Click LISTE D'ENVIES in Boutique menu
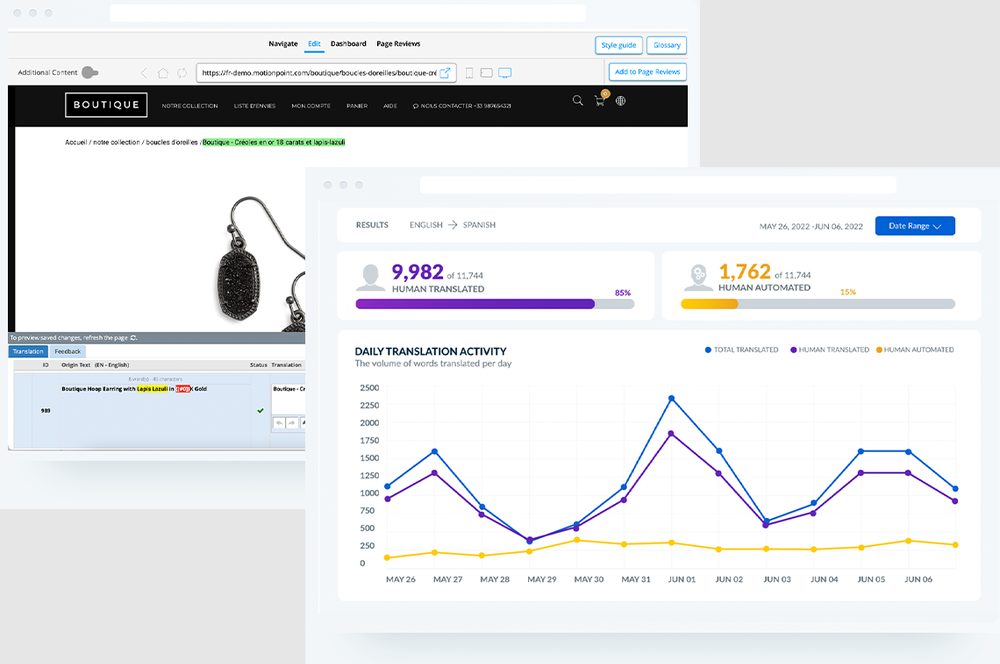The height and width of the screenshot is (664, 1000). click(x=254, y=106)
